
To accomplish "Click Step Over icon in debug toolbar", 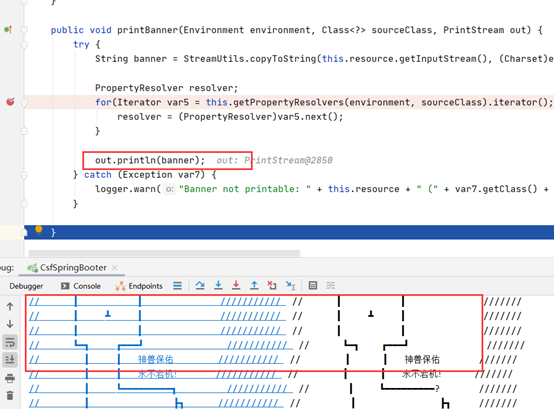I will pyautogui.click(x=200, y=285).
